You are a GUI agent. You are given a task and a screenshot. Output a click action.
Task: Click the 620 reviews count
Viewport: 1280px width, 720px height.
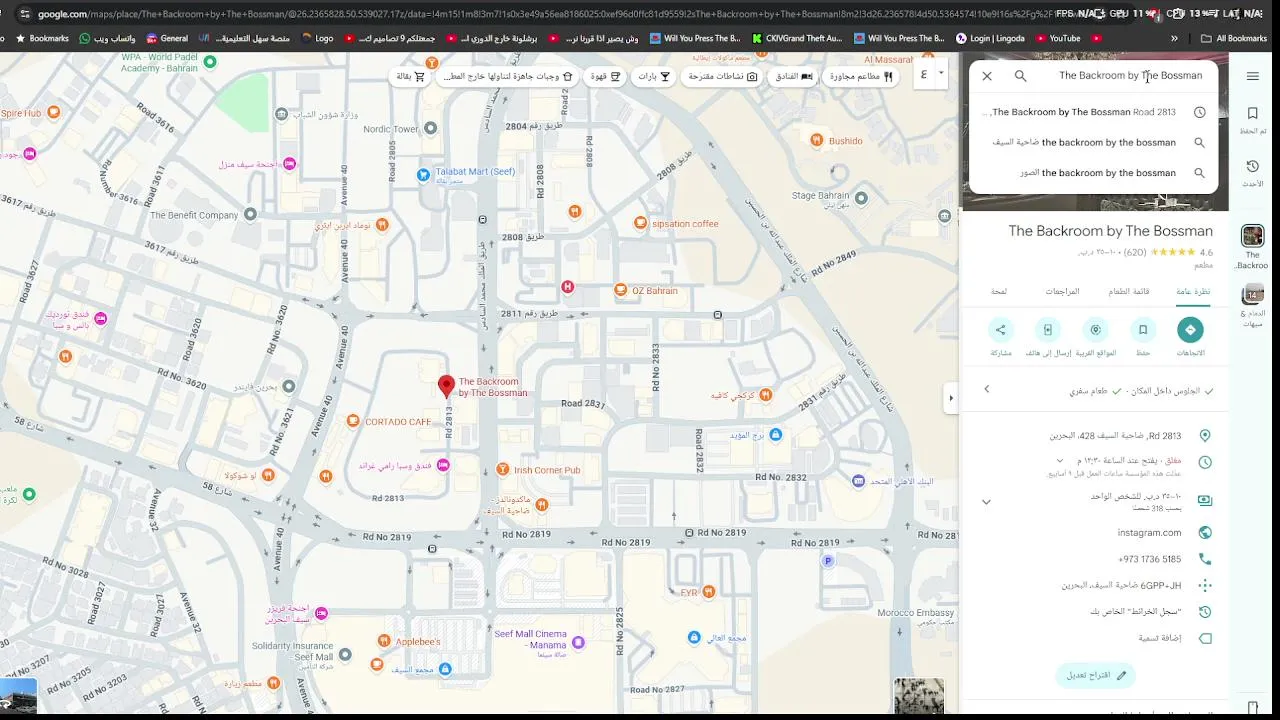[1135, 253]
